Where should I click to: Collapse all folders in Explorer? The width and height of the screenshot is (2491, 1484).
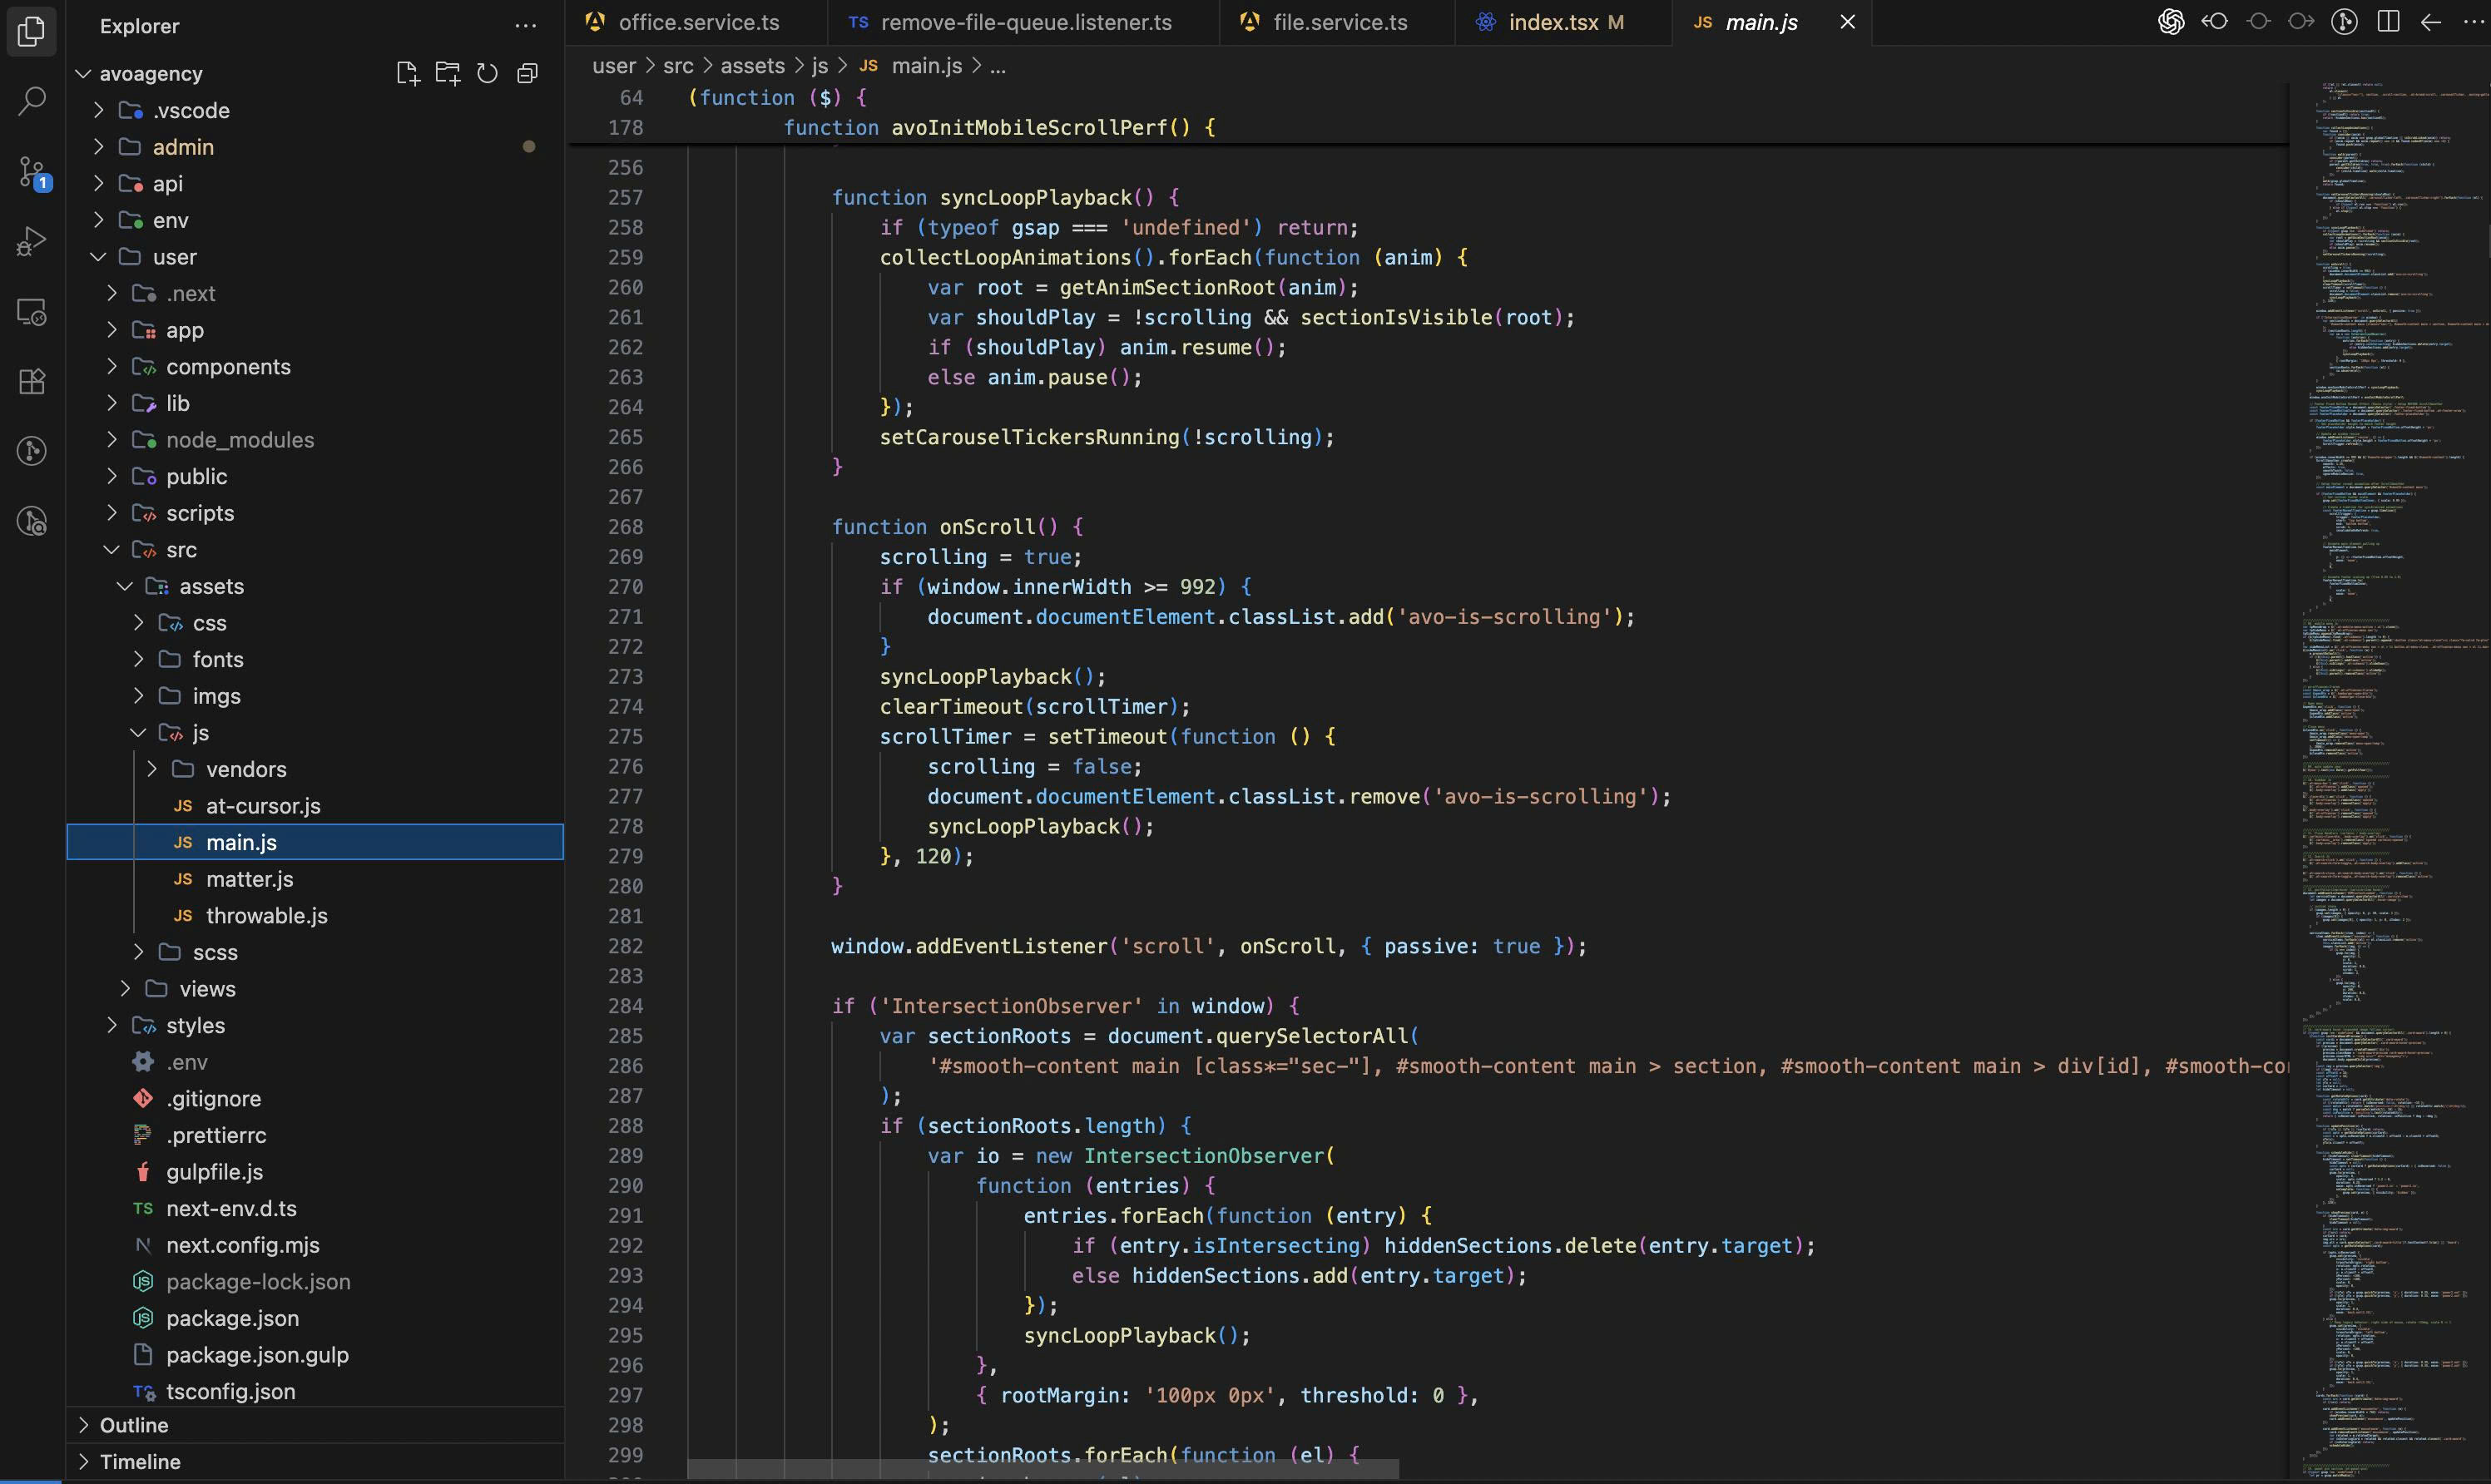click(x=527, y=73)
